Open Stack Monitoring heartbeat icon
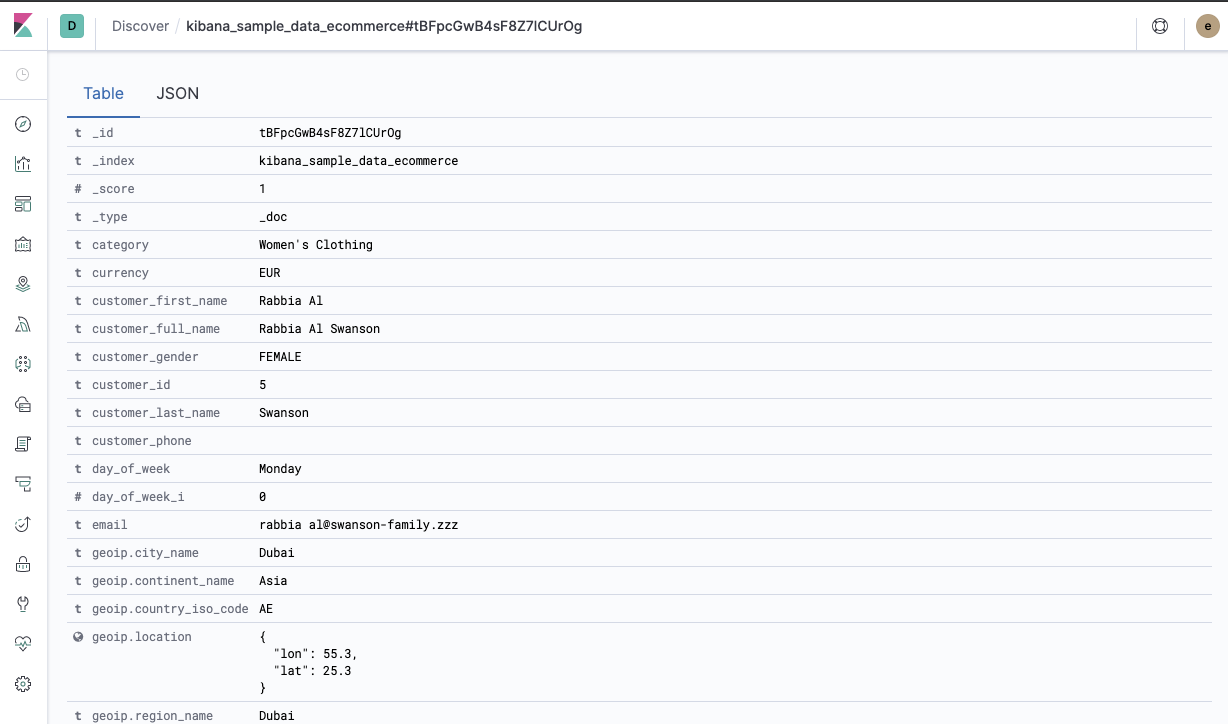Viewport: 1228px width, 724px height. [23, 644]
